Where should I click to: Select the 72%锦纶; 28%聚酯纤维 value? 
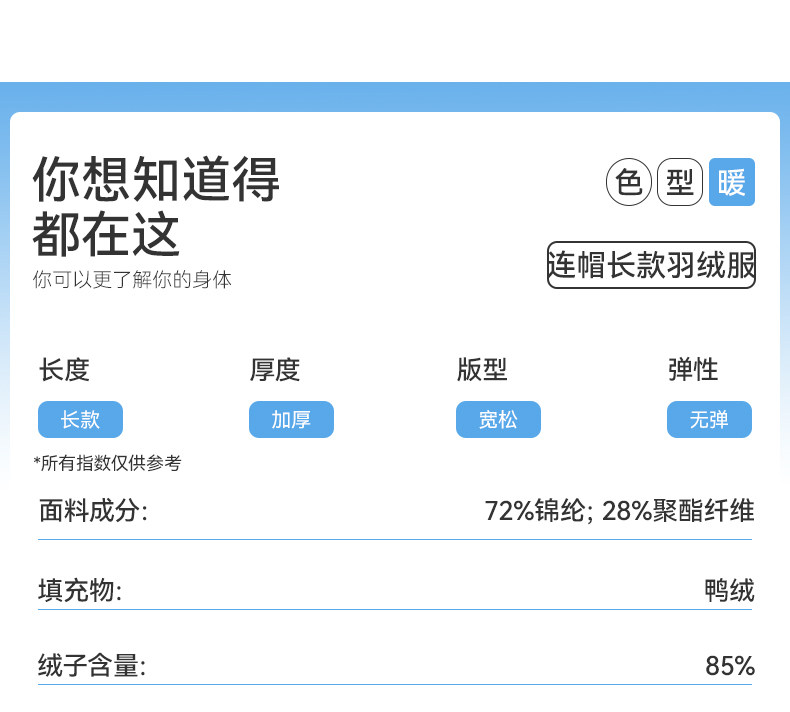[x=619, y=512]
